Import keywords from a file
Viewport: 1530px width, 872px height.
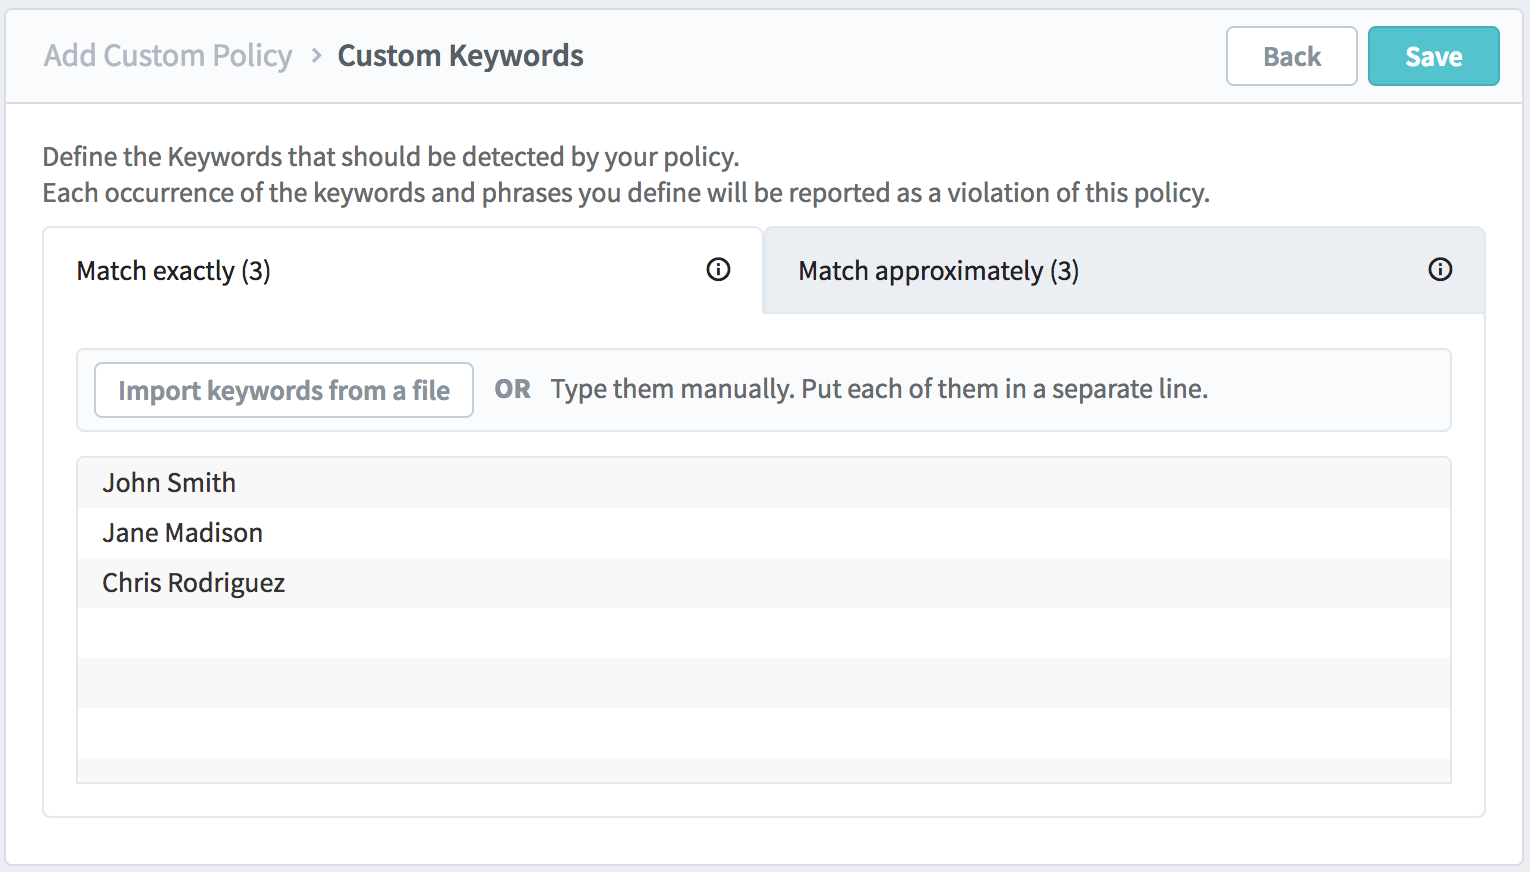tap(284, 390)
